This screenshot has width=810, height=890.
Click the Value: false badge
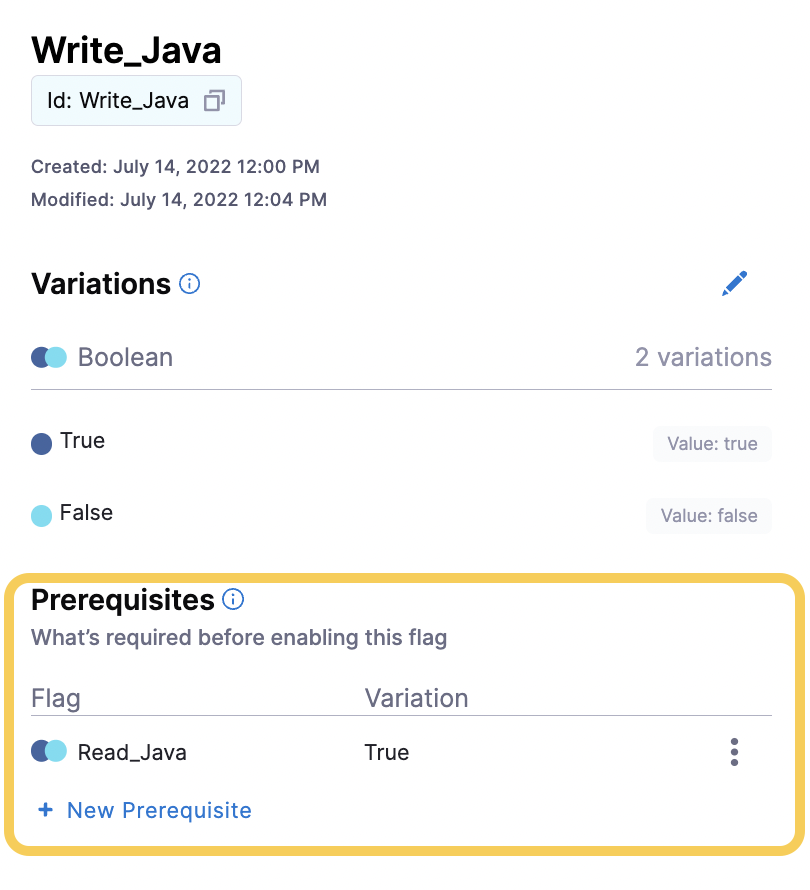709,515
